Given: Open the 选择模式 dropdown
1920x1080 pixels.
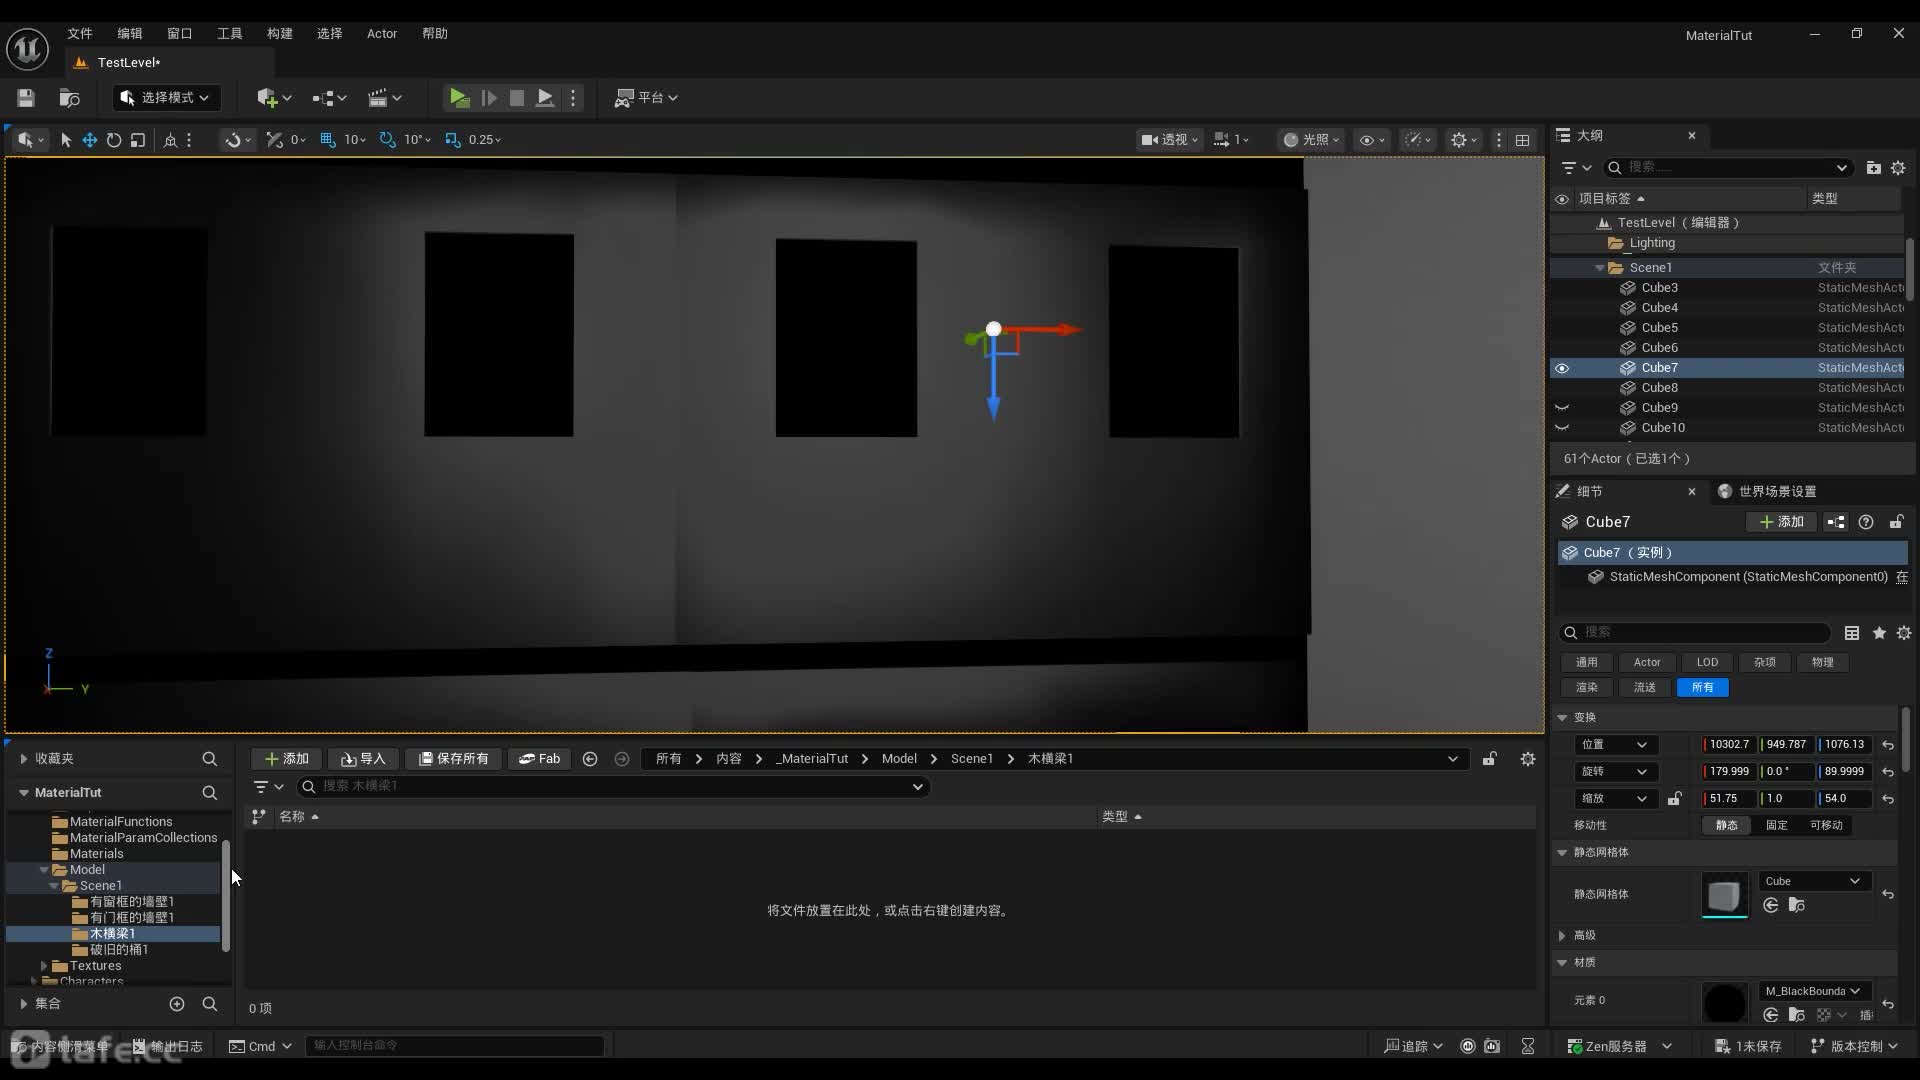Looking at the screenshot, I should (x=166, y=97).
